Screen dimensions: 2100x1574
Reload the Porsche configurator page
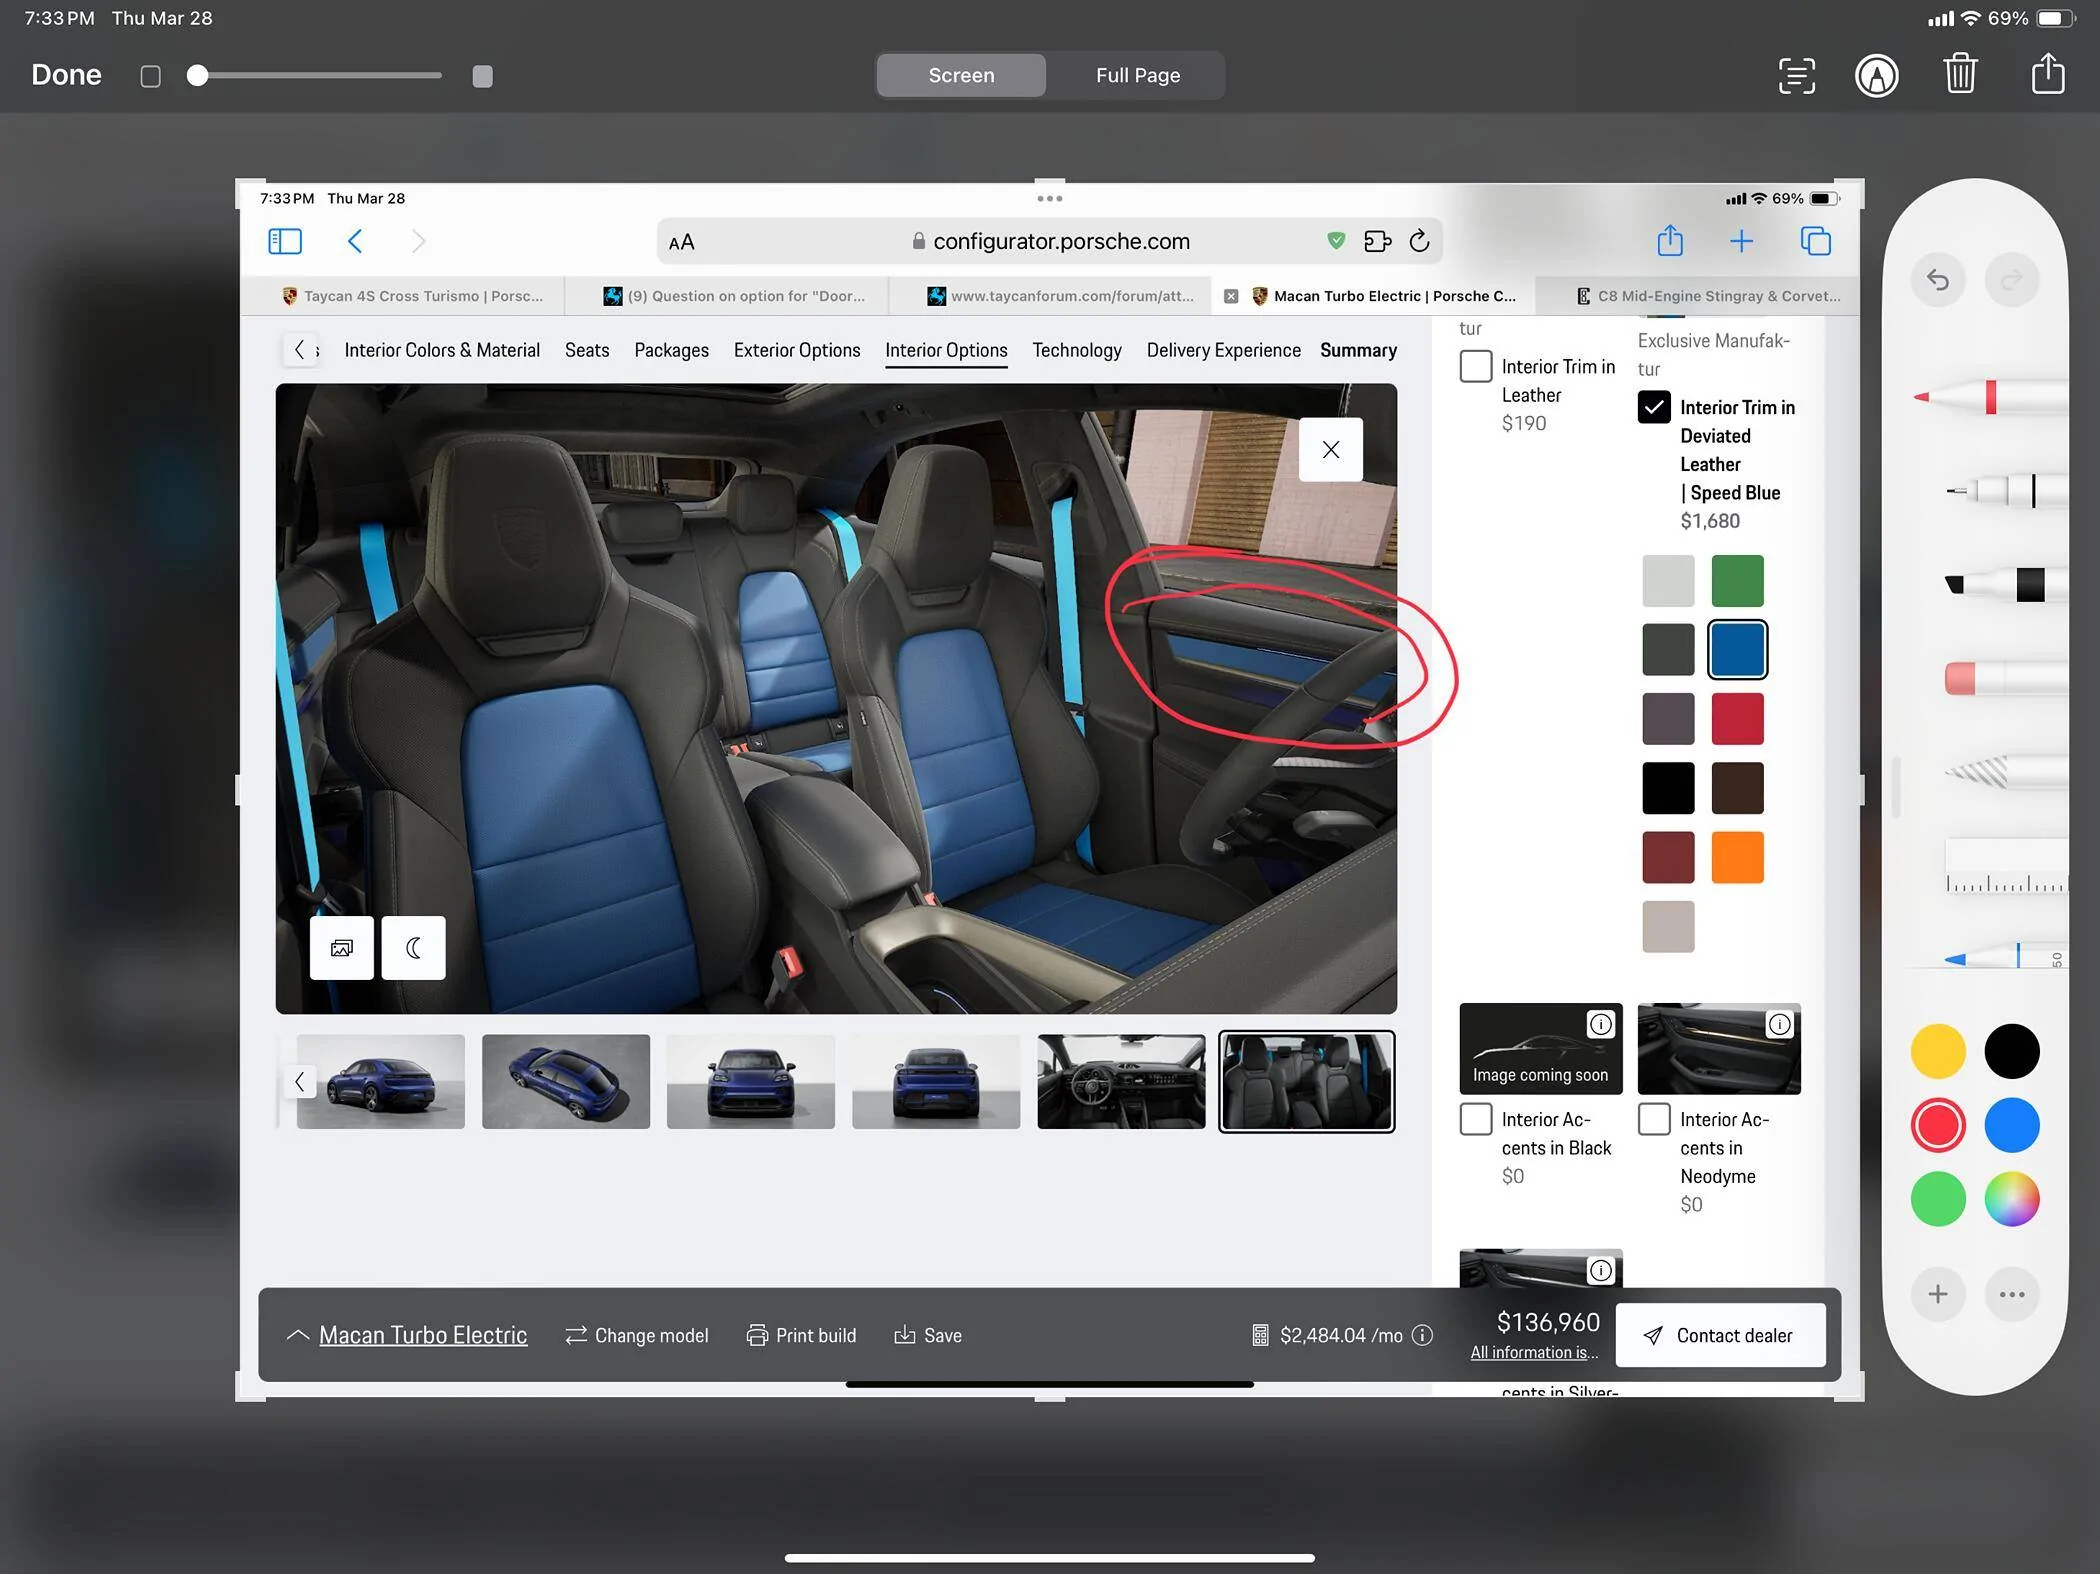point(1419,241)
